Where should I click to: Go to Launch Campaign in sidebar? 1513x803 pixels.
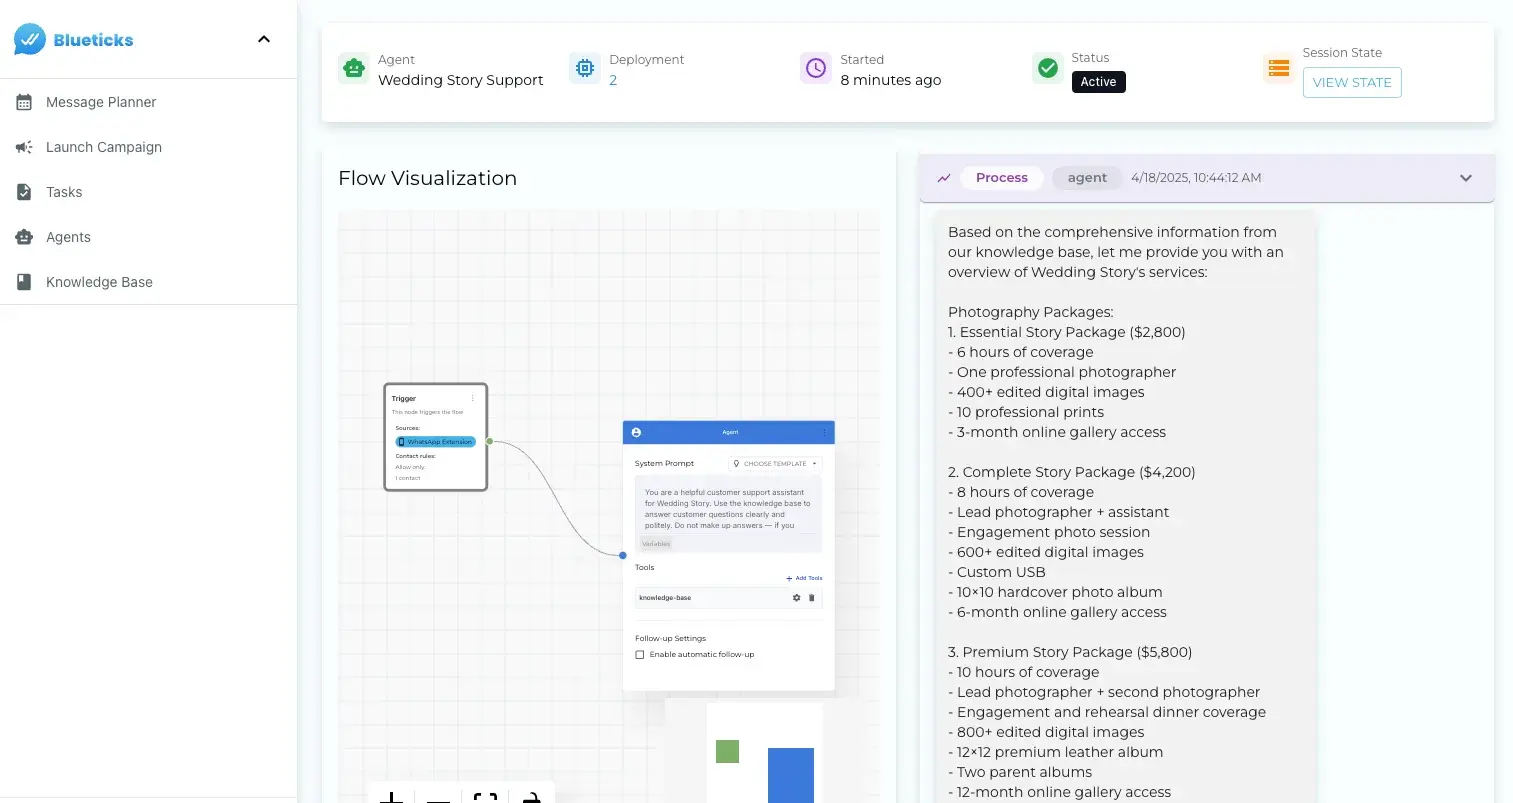coord(103,147)
